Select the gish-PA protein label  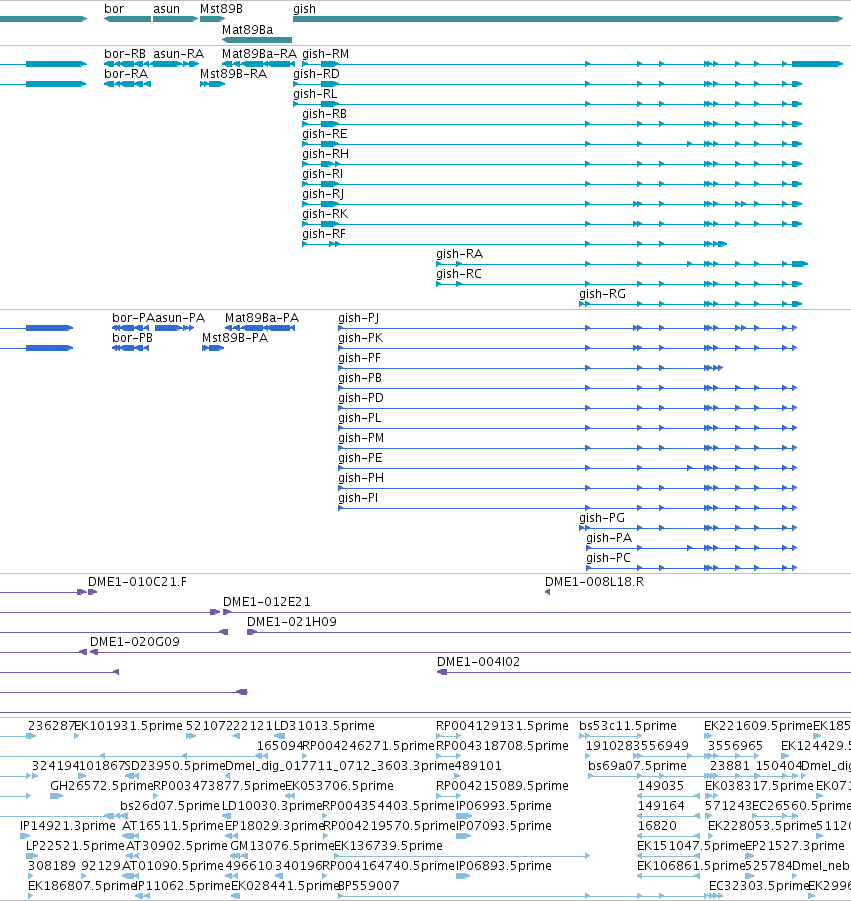(609, 538)
